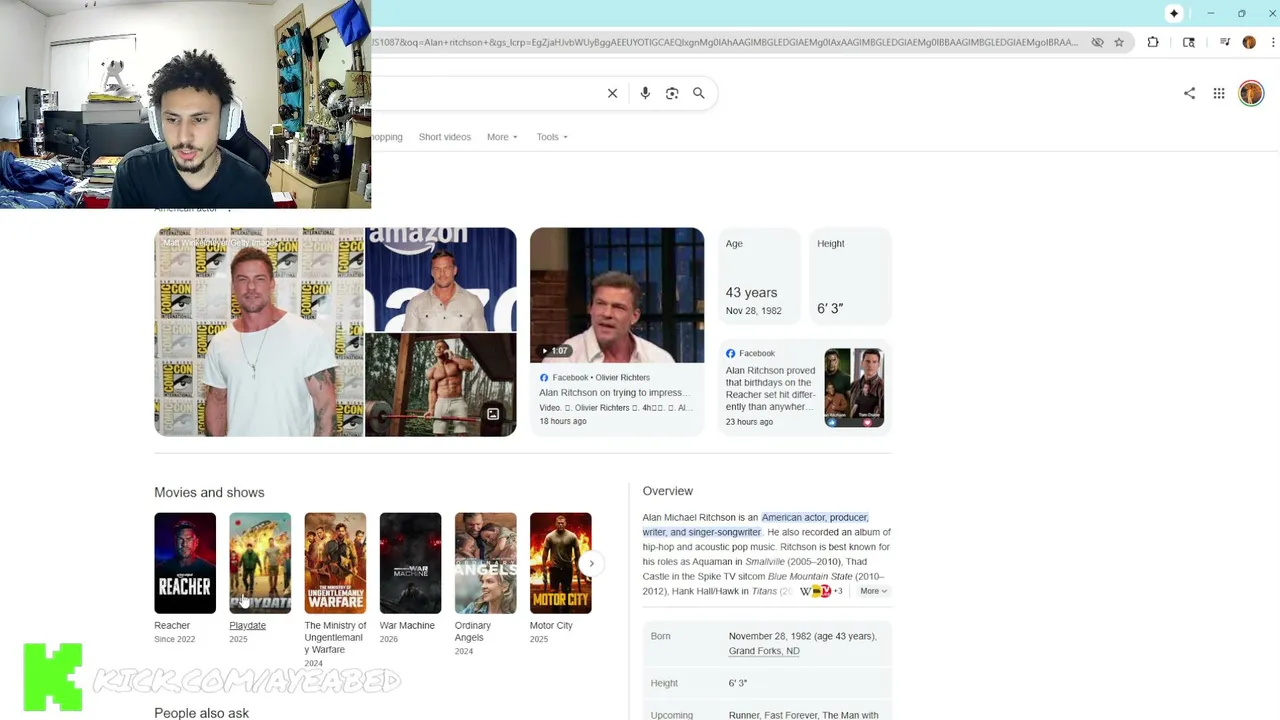Open the Chrome profile avatar in the toolbar

(x=1249, y=42)
